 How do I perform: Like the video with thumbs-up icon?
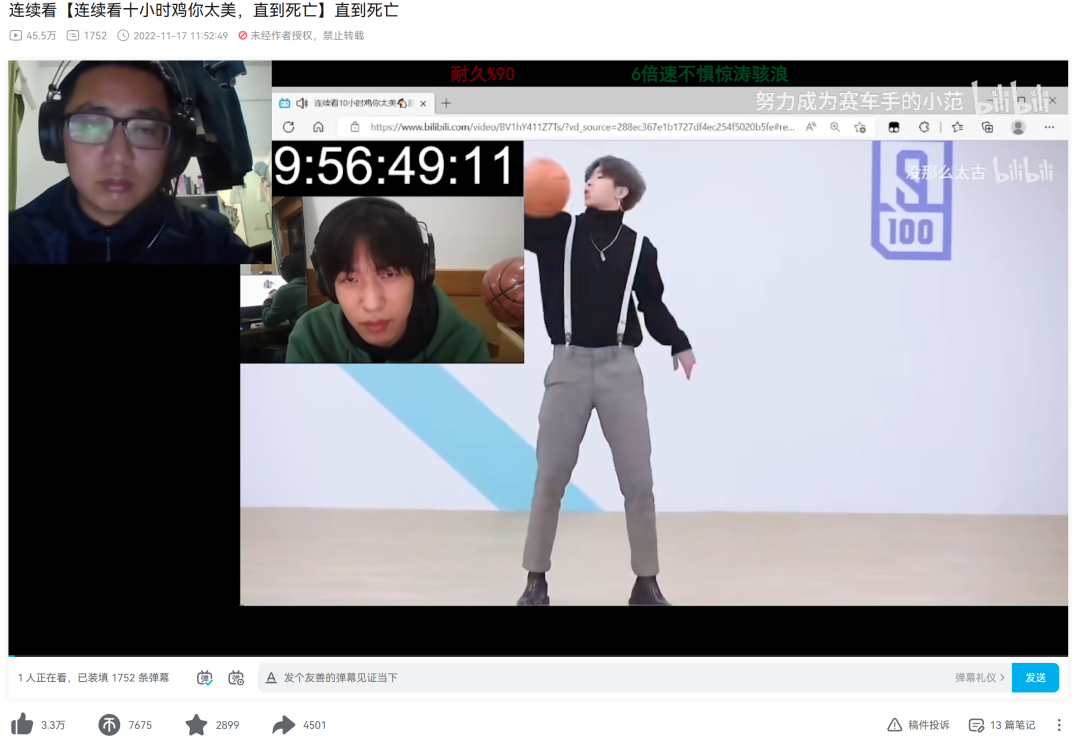22,724
